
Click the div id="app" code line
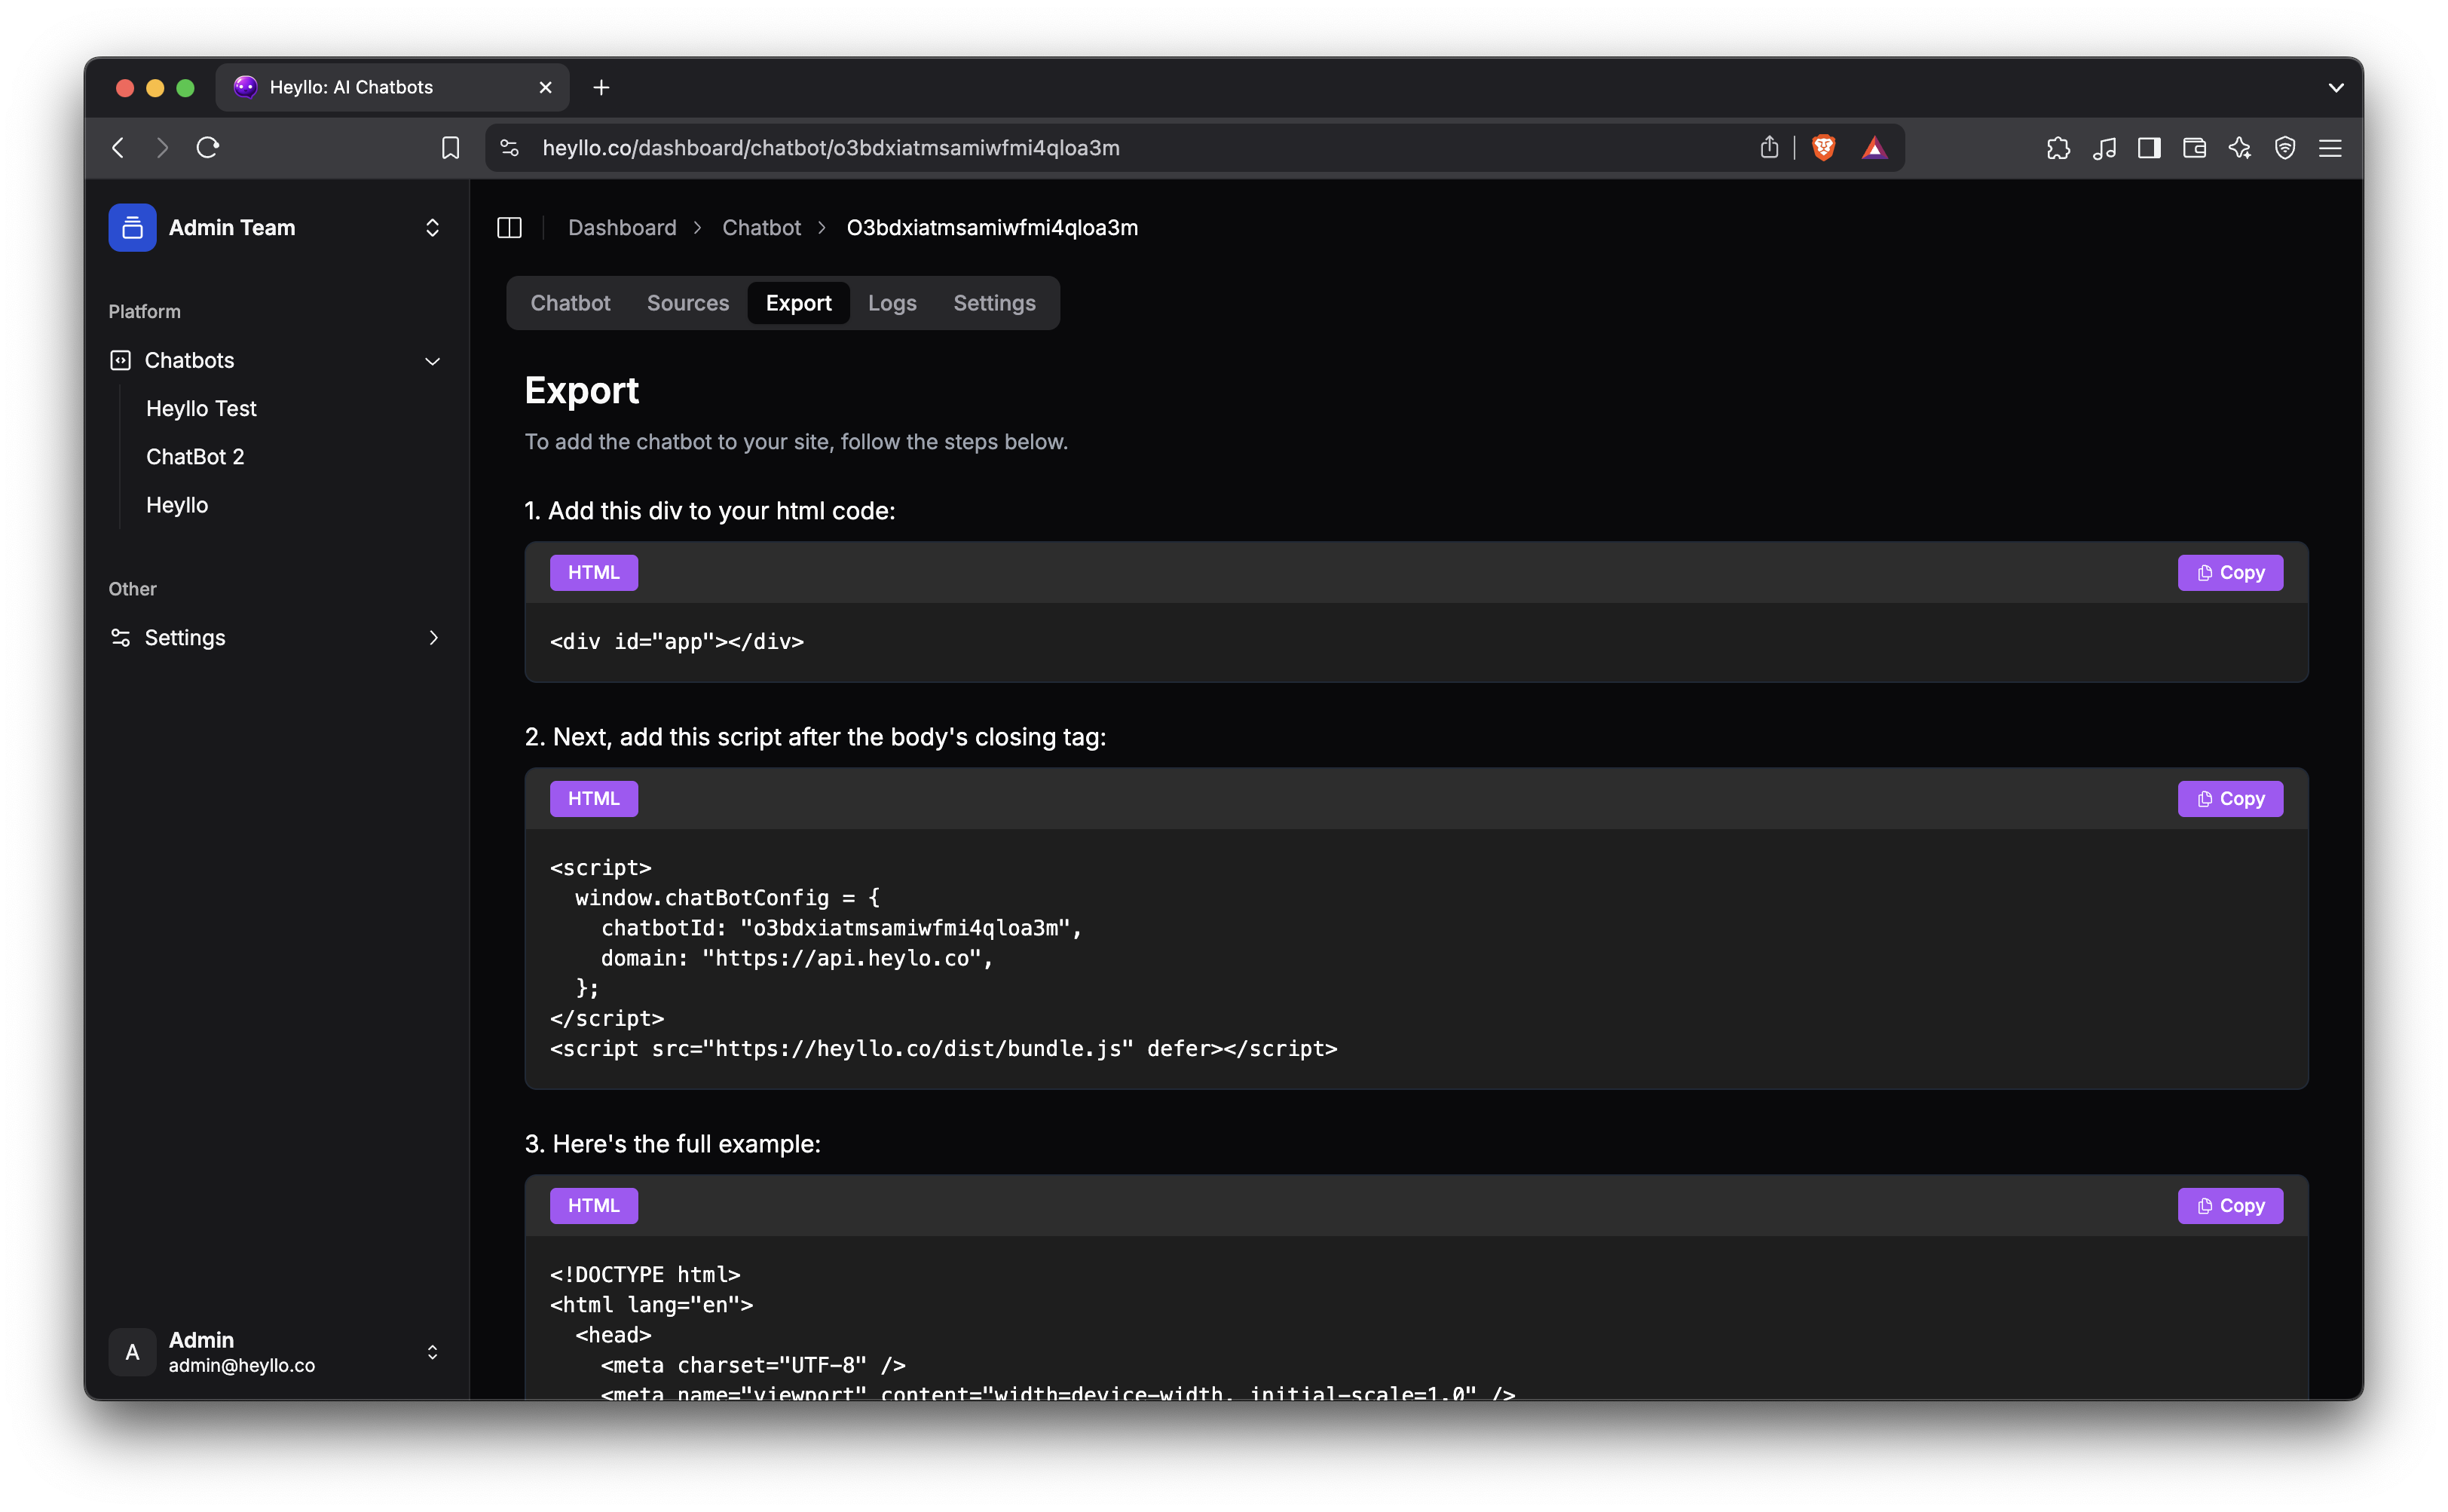click(x=677, y=642)
